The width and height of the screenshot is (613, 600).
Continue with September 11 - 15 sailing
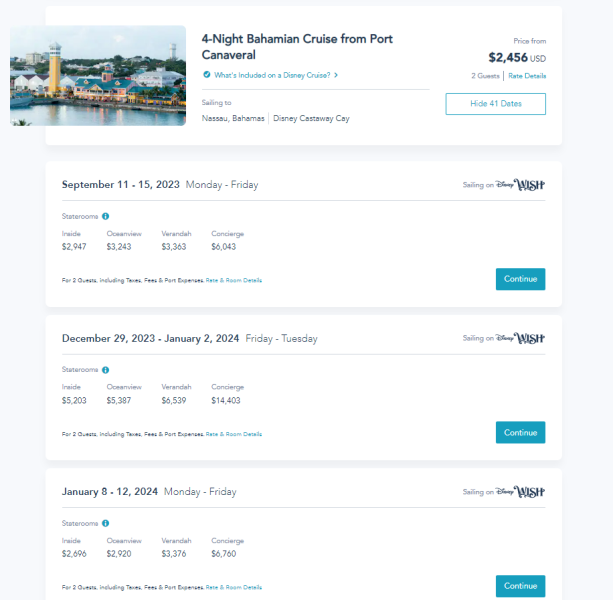click(x=520, y=279)
